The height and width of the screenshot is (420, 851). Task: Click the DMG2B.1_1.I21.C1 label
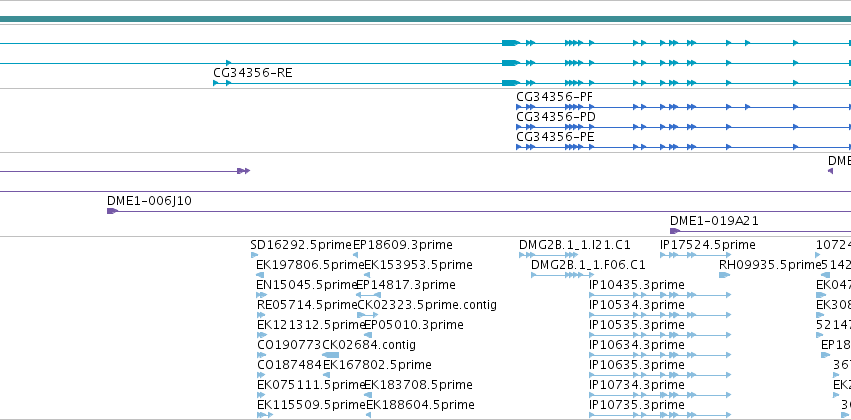click(575, 245)
